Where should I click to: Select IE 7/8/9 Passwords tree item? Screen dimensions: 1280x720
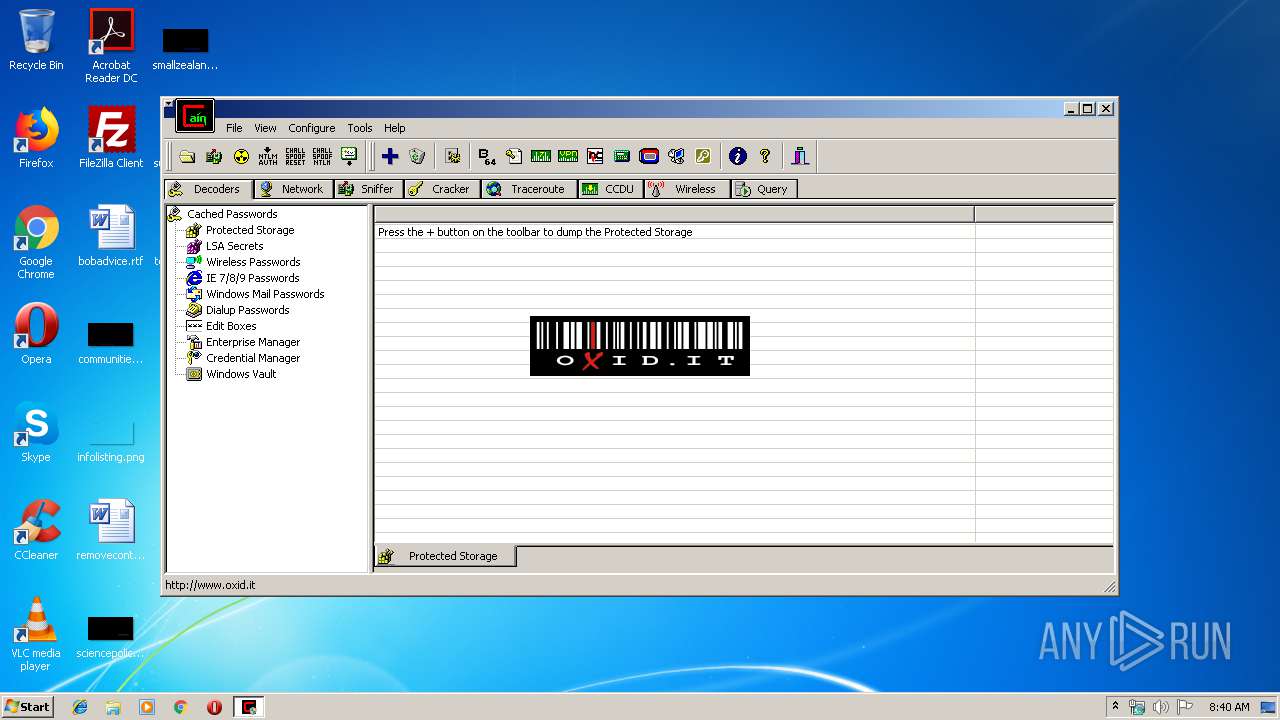click(x=252, y=278)
